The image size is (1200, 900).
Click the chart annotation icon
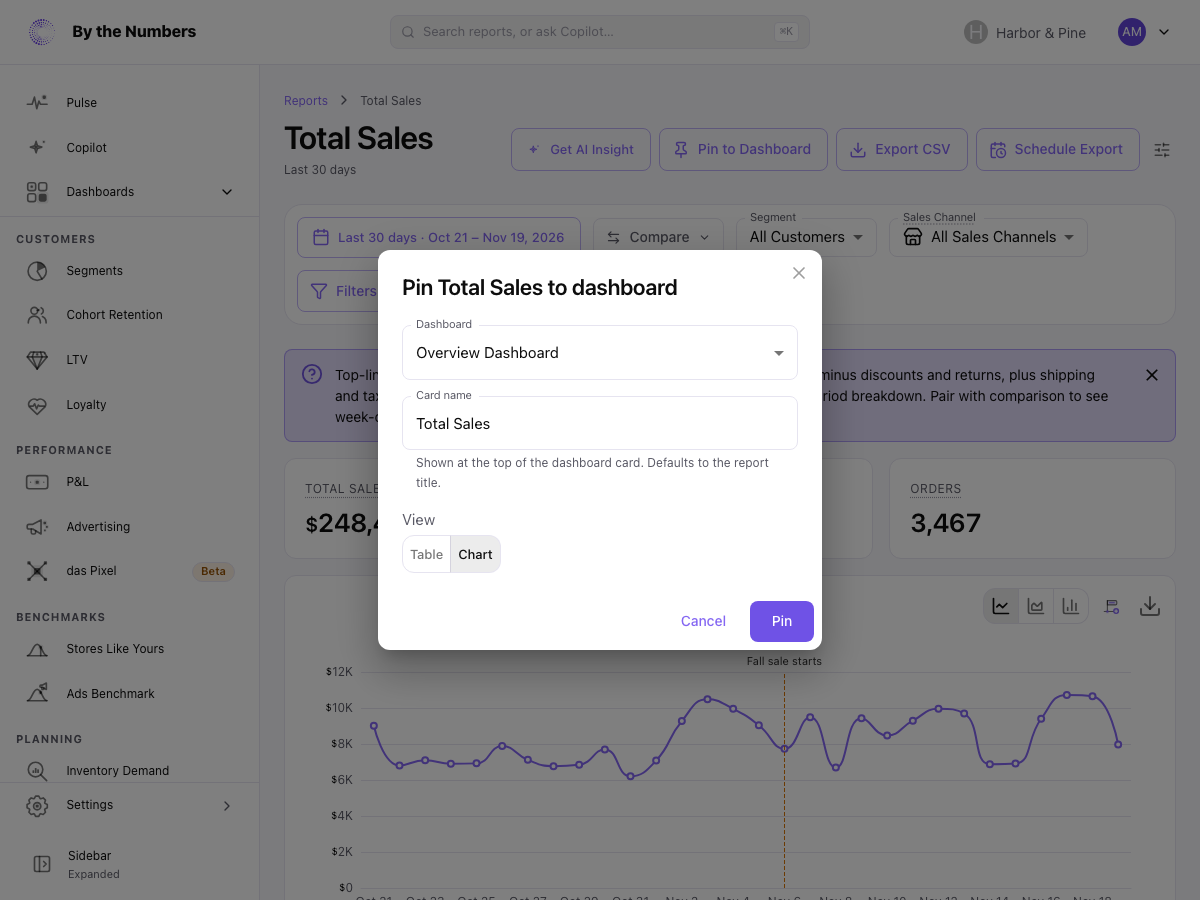(1111, 606)
